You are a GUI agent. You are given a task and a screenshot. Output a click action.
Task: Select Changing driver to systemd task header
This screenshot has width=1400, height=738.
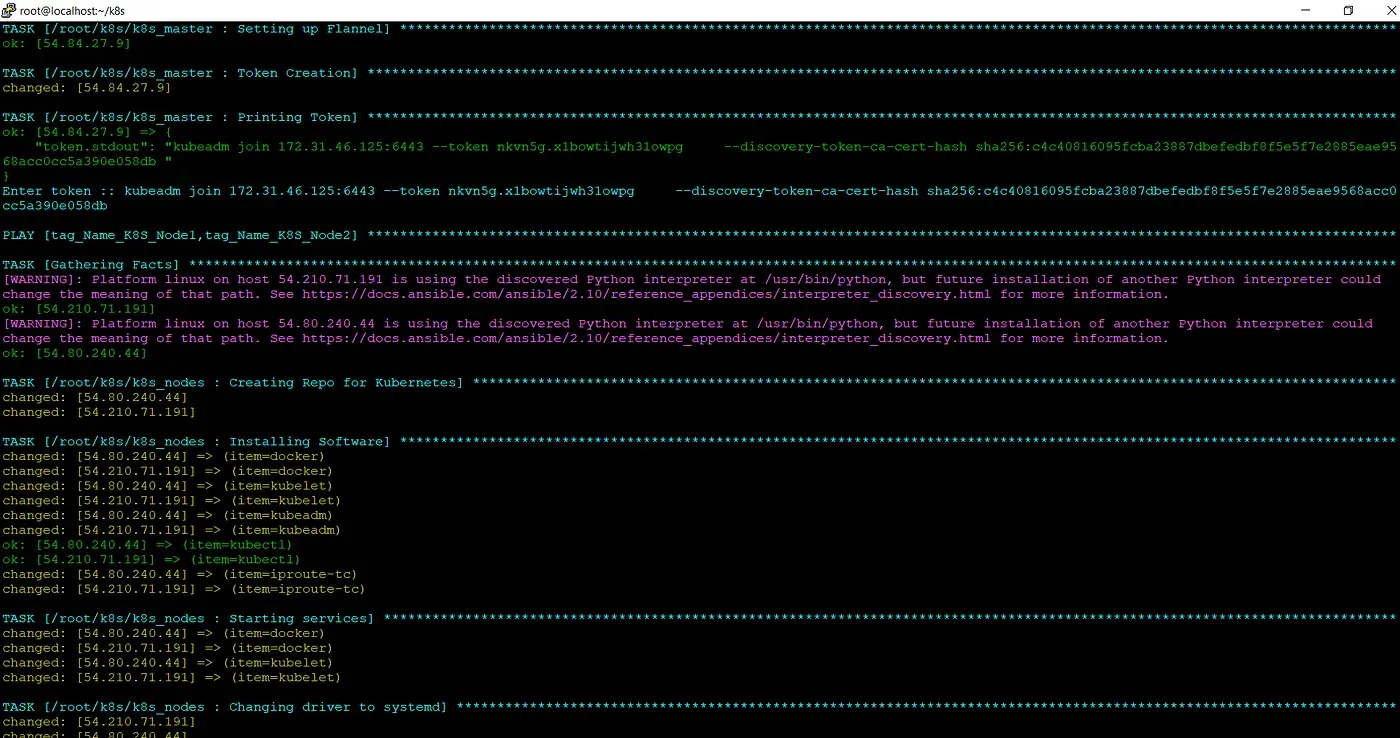click(x=700, y=707)
